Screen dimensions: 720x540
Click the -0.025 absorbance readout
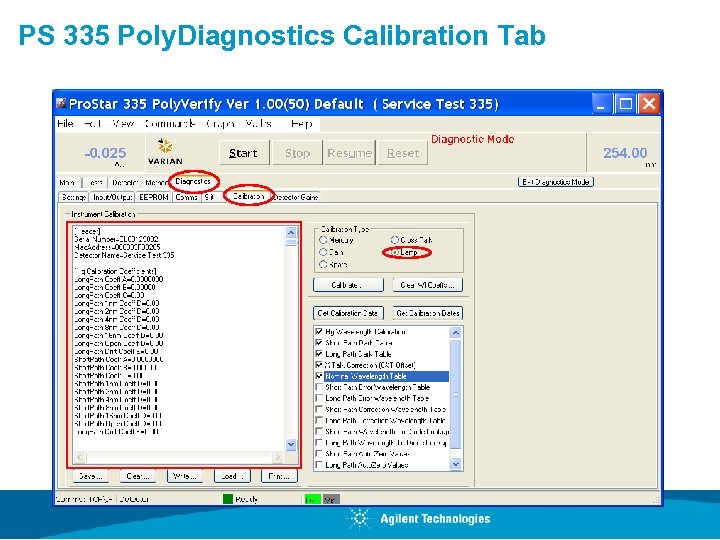106,153
